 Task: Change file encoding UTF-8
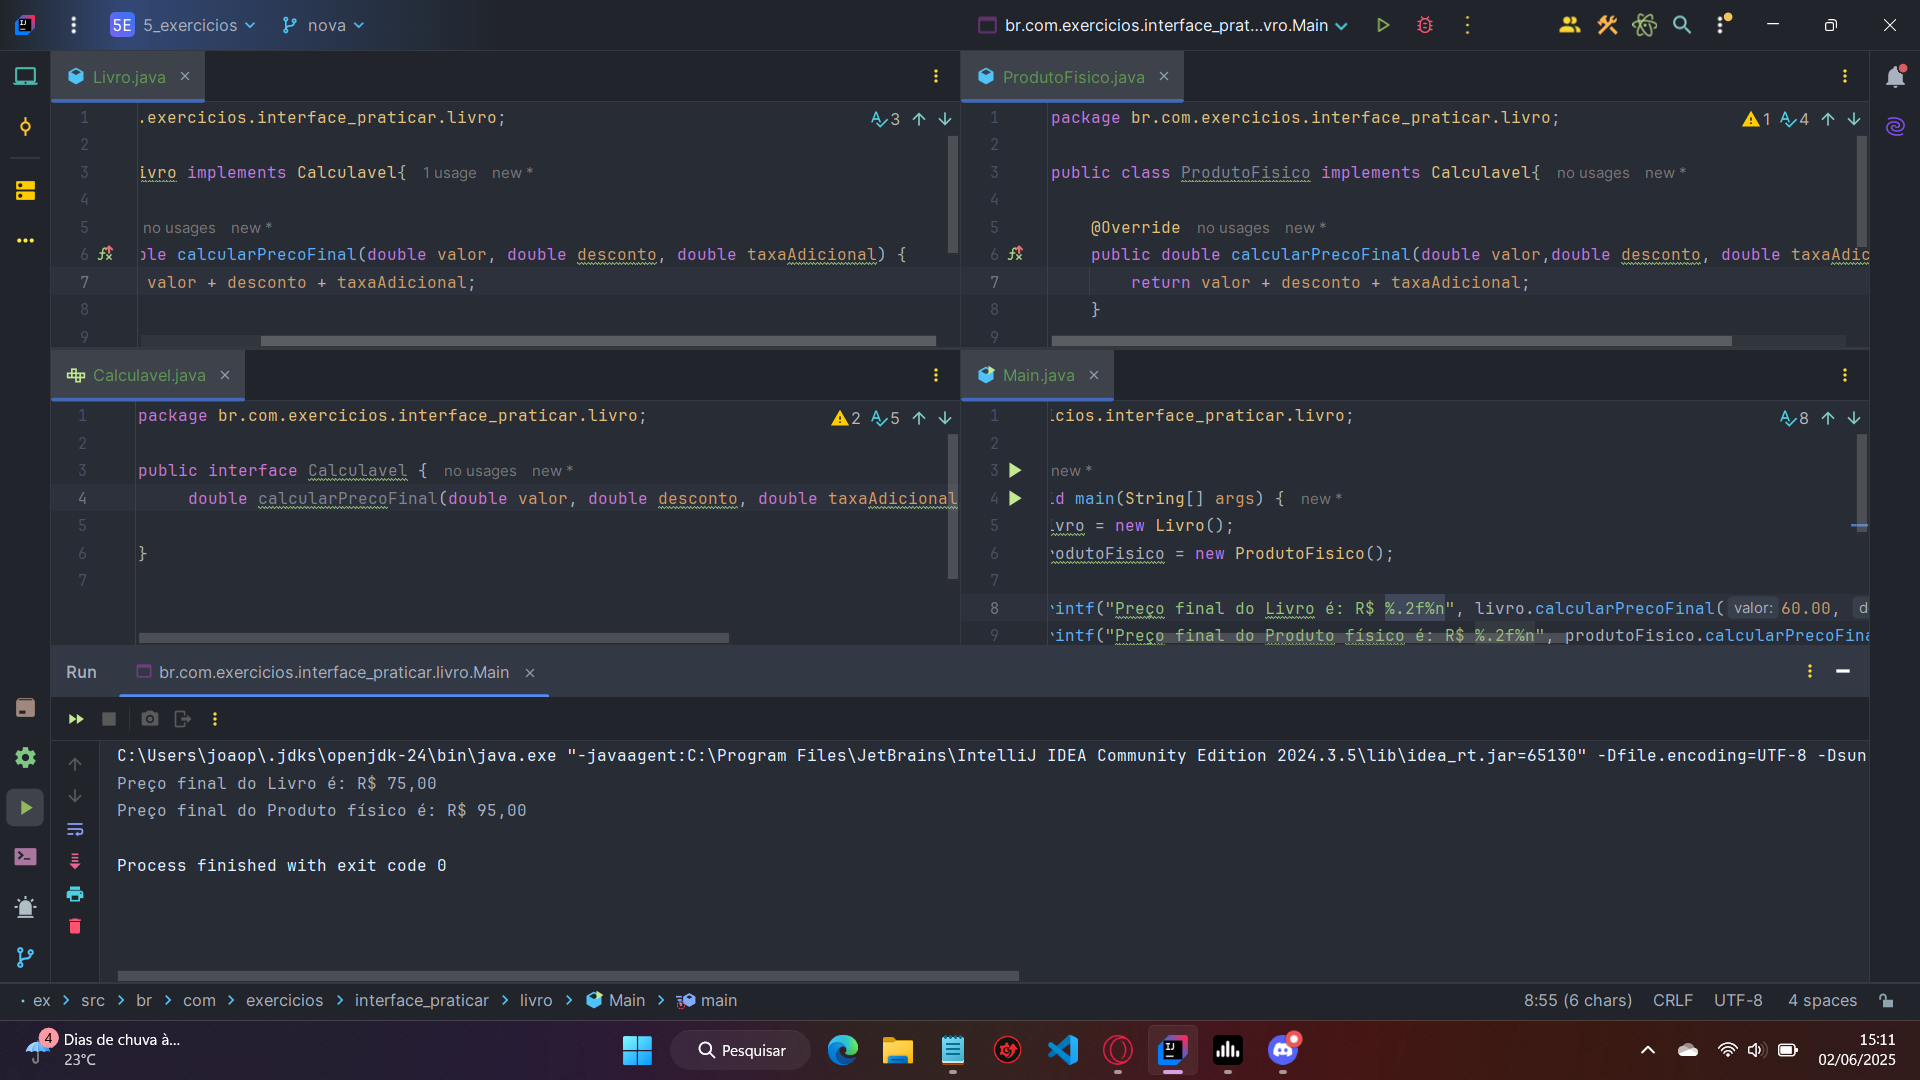point(1738,1000)
